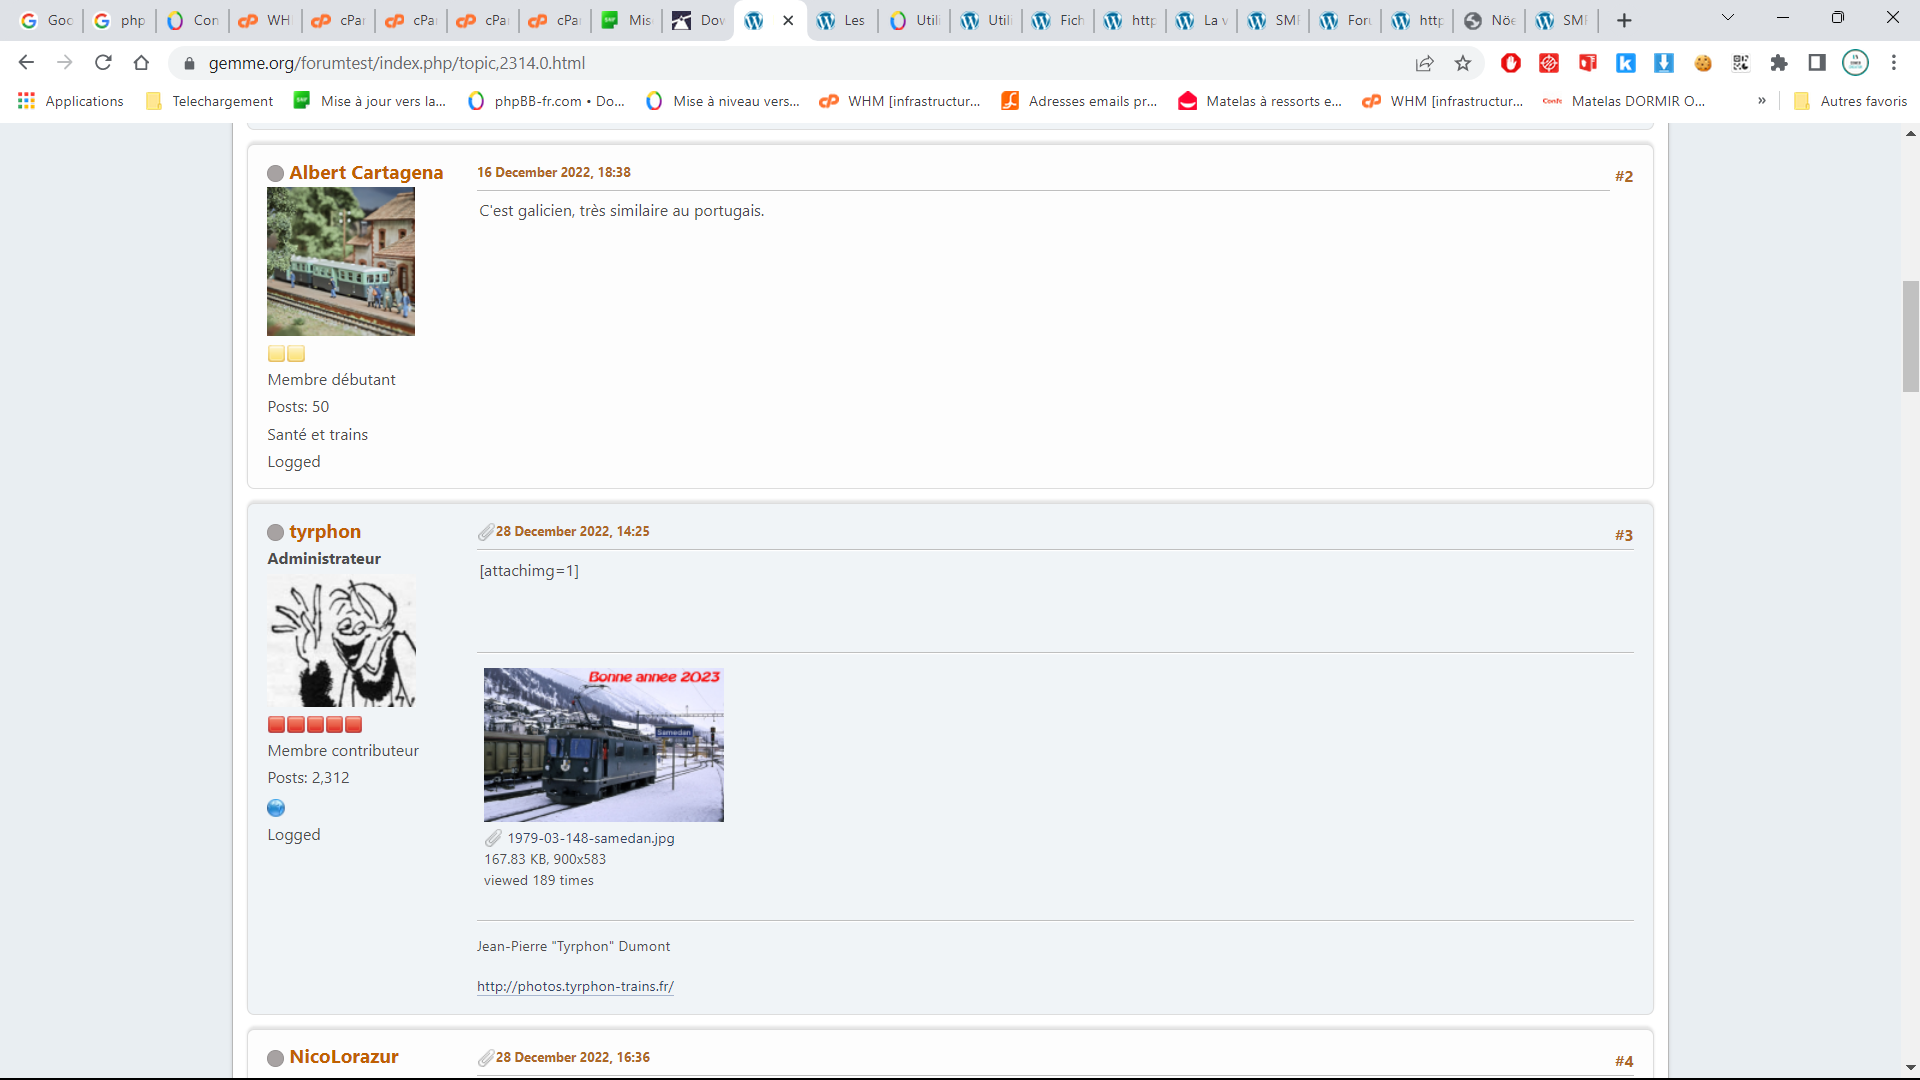The height and width of the screenshot is (1080, 1920).
Task: Click the share page icon in the address bar
Action: [x=1425, y=63]
